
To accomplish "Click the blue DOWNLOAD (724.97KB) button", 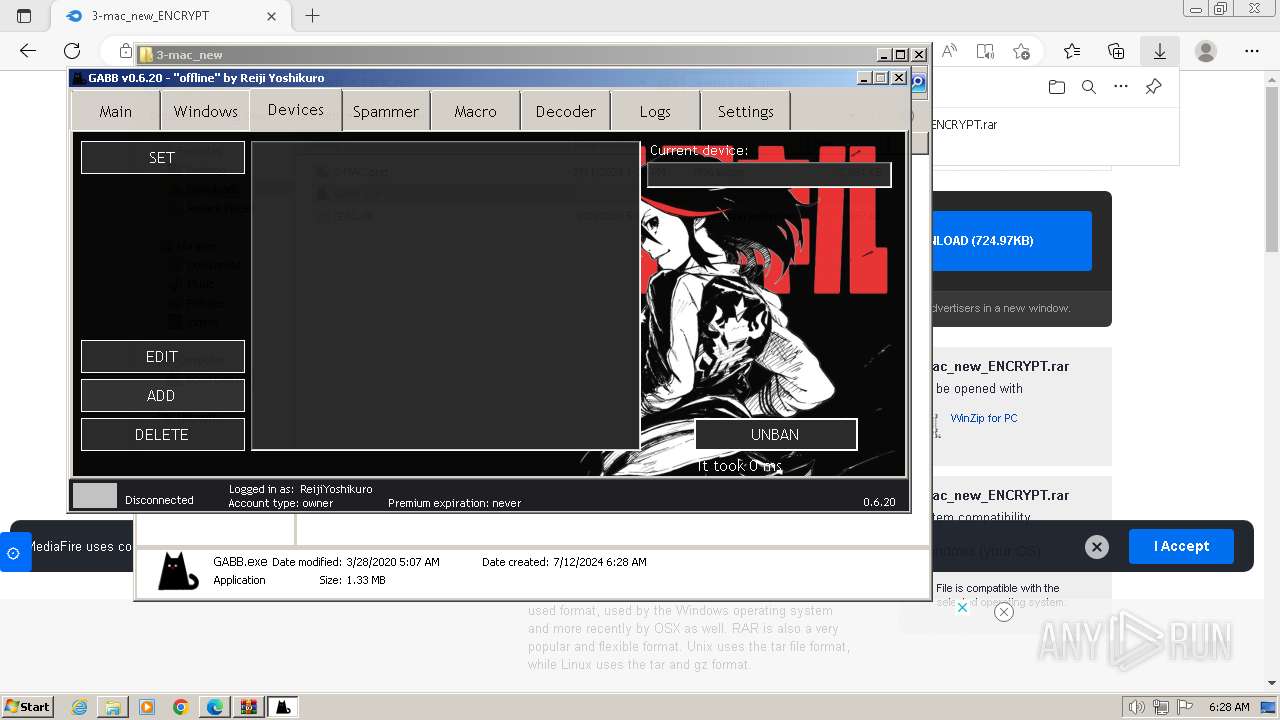I will click(x=1011, y=240).
